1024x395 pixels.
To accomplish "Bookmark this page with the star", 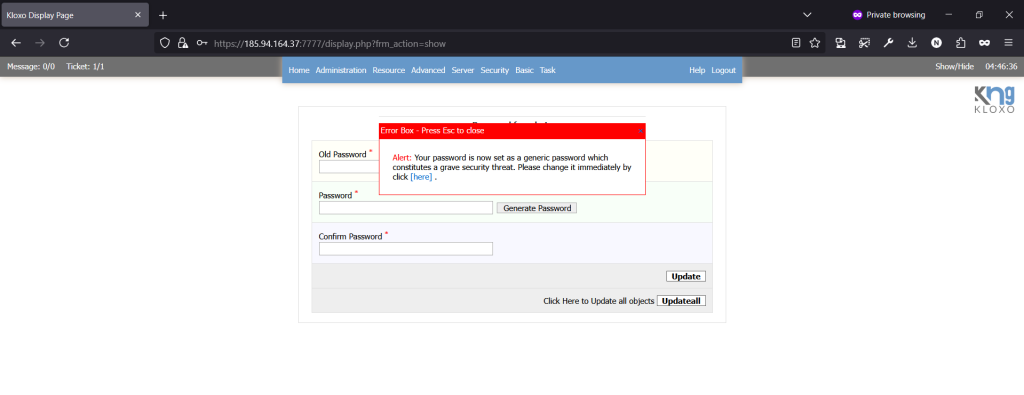I will [814, 43].
